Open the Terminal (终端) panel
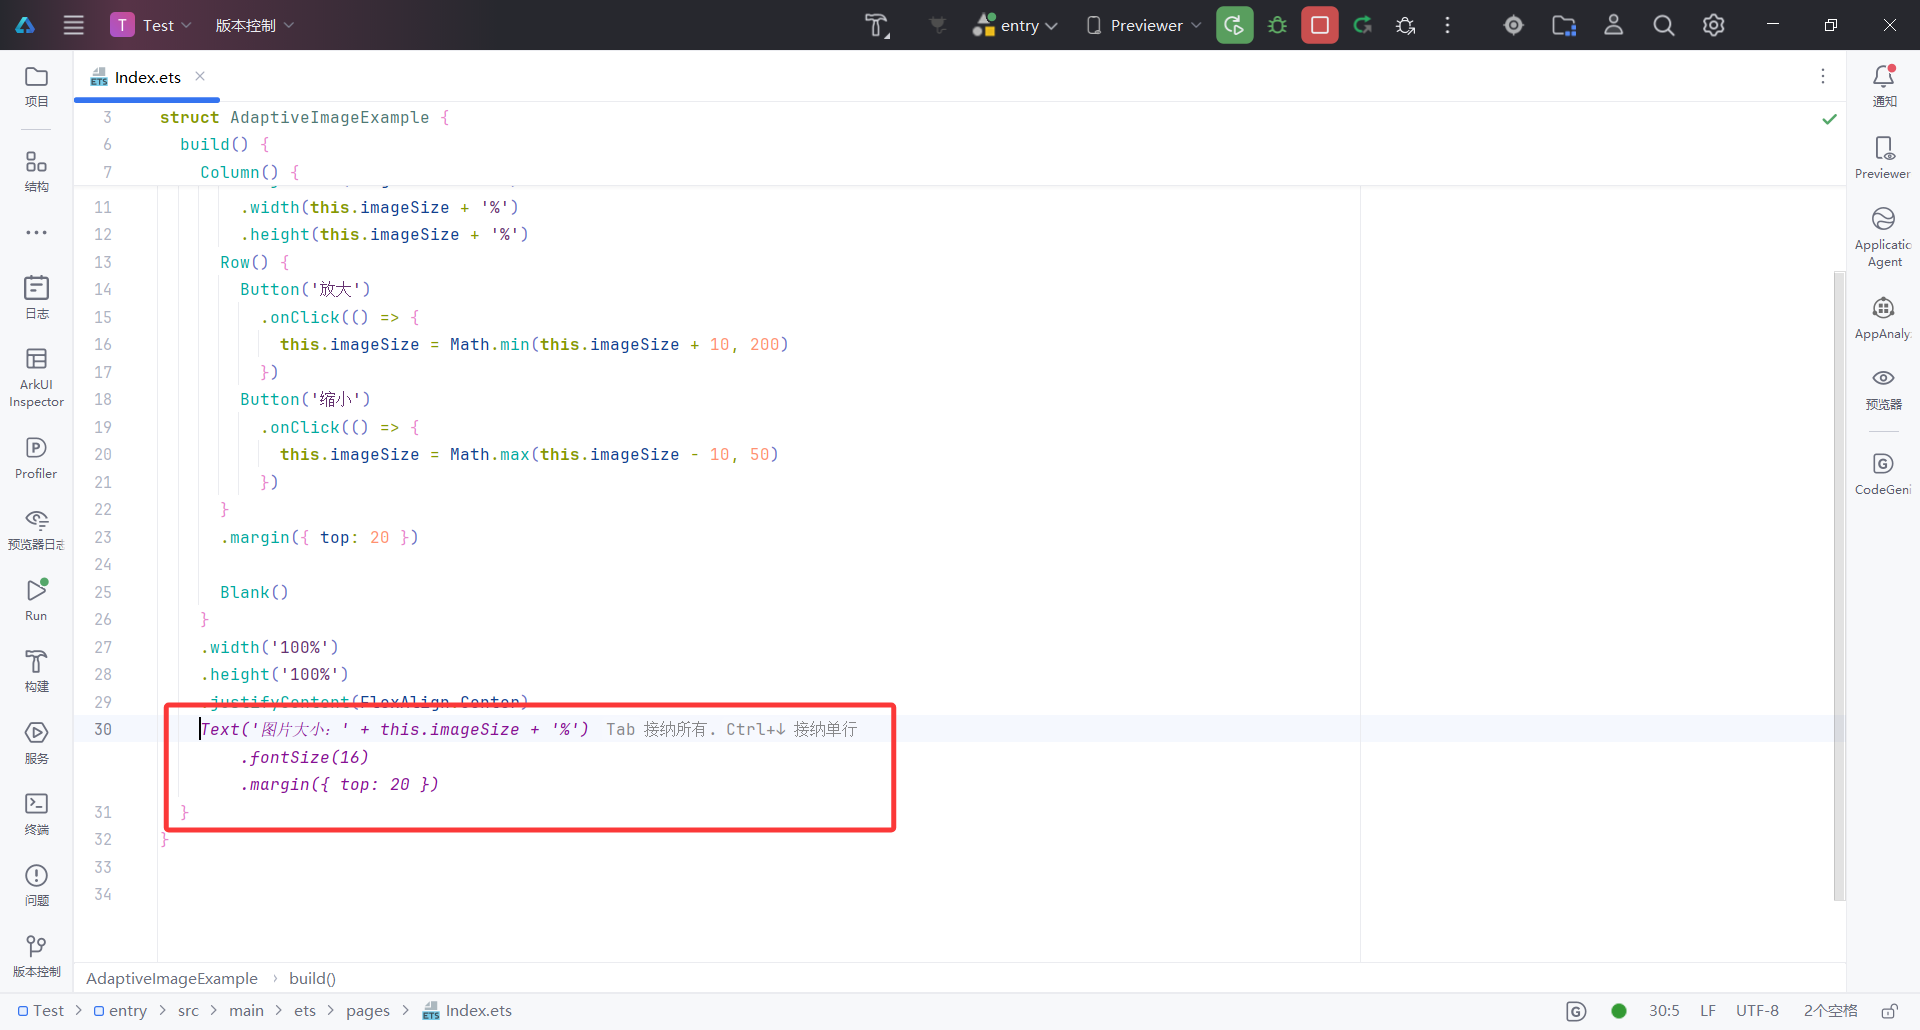1920x1030 pixels. point(36,814)
